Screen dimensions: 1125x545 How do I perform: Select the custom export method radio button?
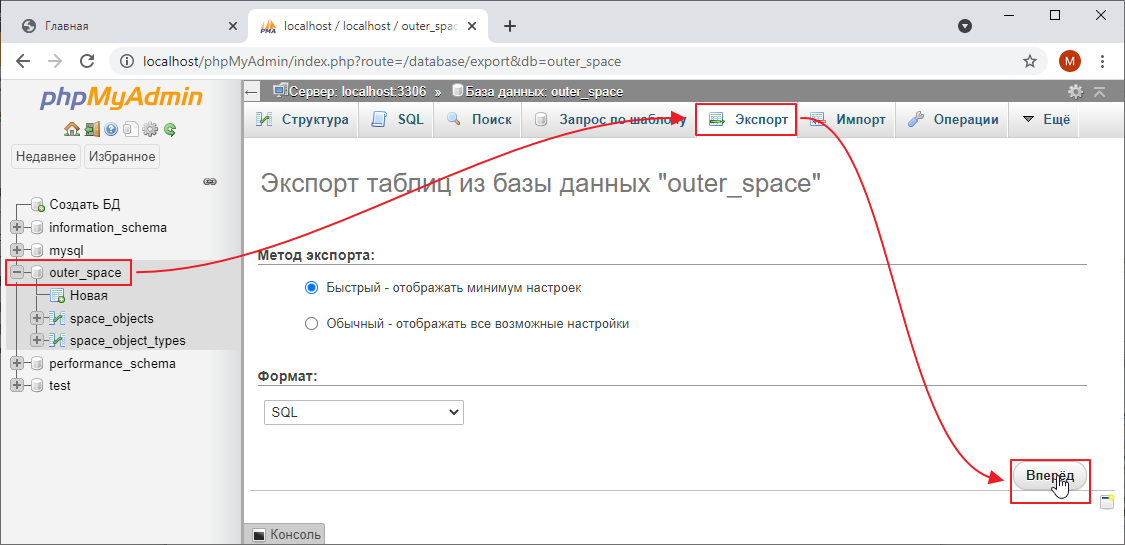click(x=311, y=324)
